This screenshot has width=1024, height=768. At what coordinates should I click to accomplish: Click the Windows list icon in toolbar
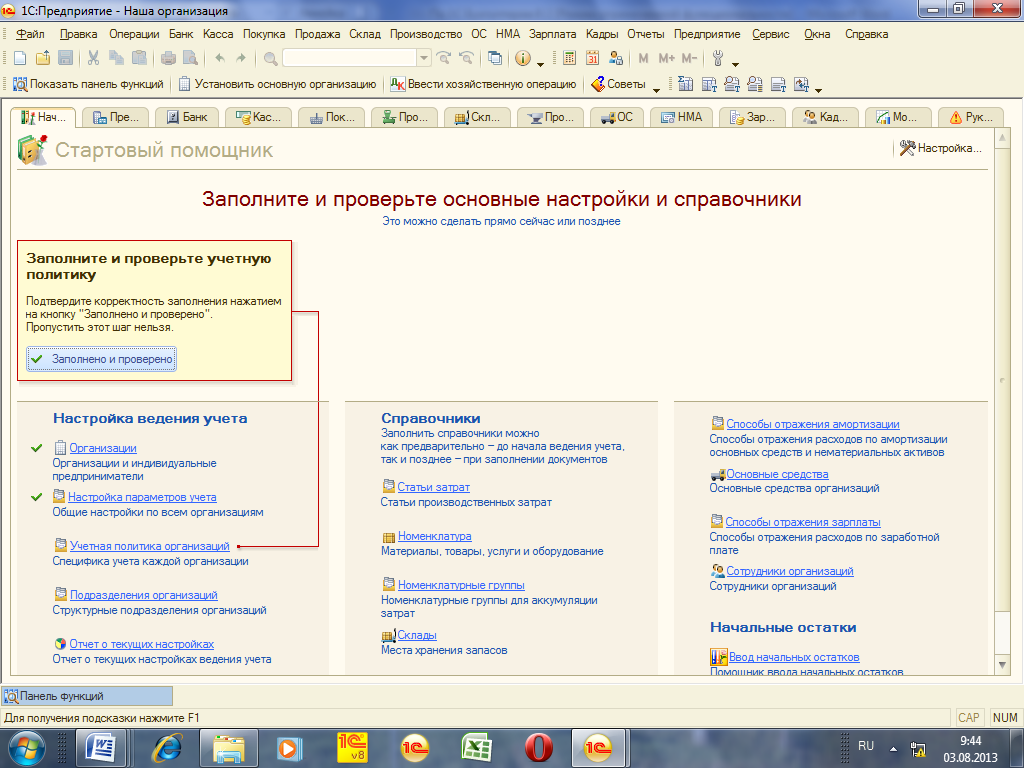pos(495,58)
